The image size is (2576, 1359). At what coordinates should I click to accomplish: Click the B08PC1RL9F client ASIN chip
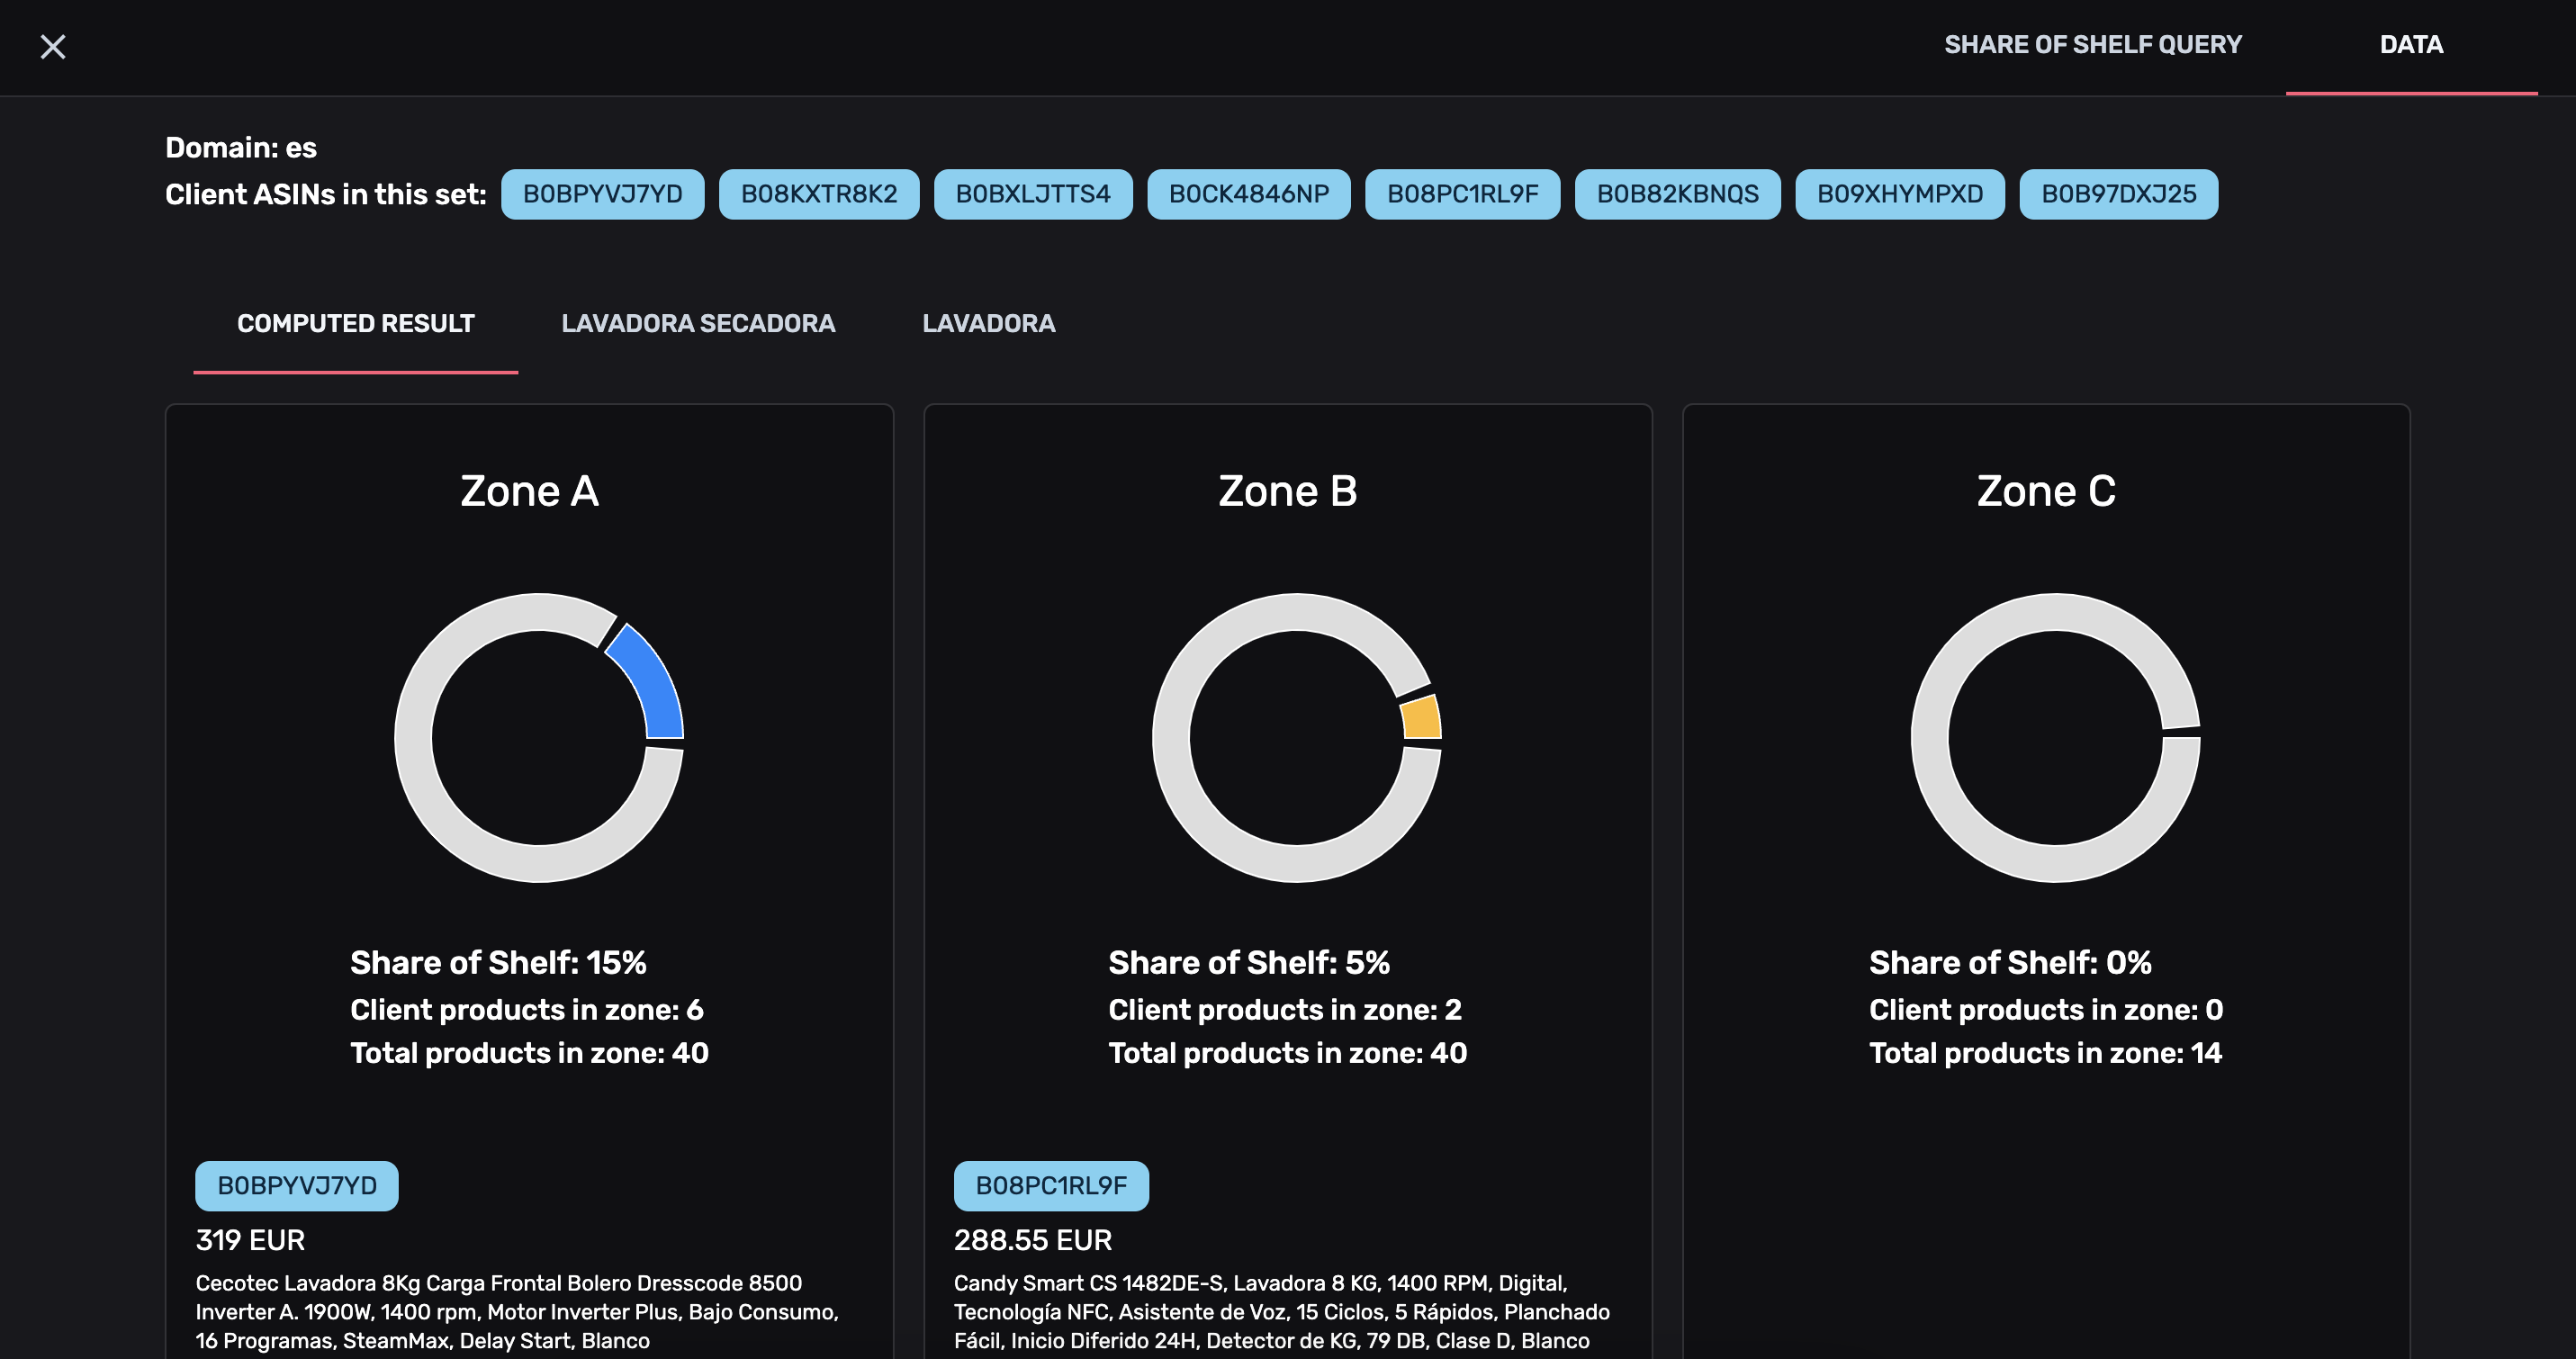coord(1463,193)
